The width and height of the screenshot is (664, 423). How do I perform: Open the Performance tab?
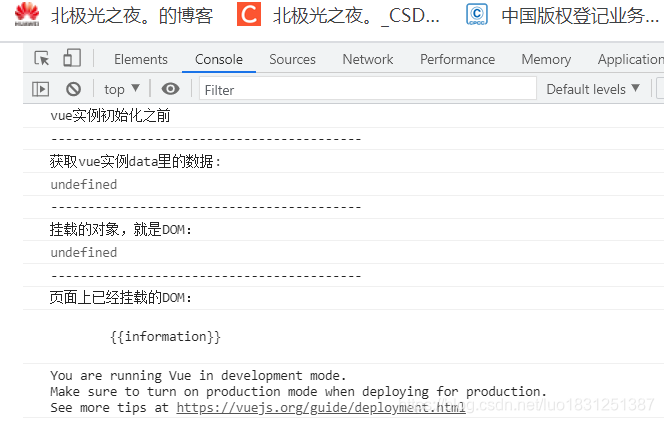[x=457, y=59]
